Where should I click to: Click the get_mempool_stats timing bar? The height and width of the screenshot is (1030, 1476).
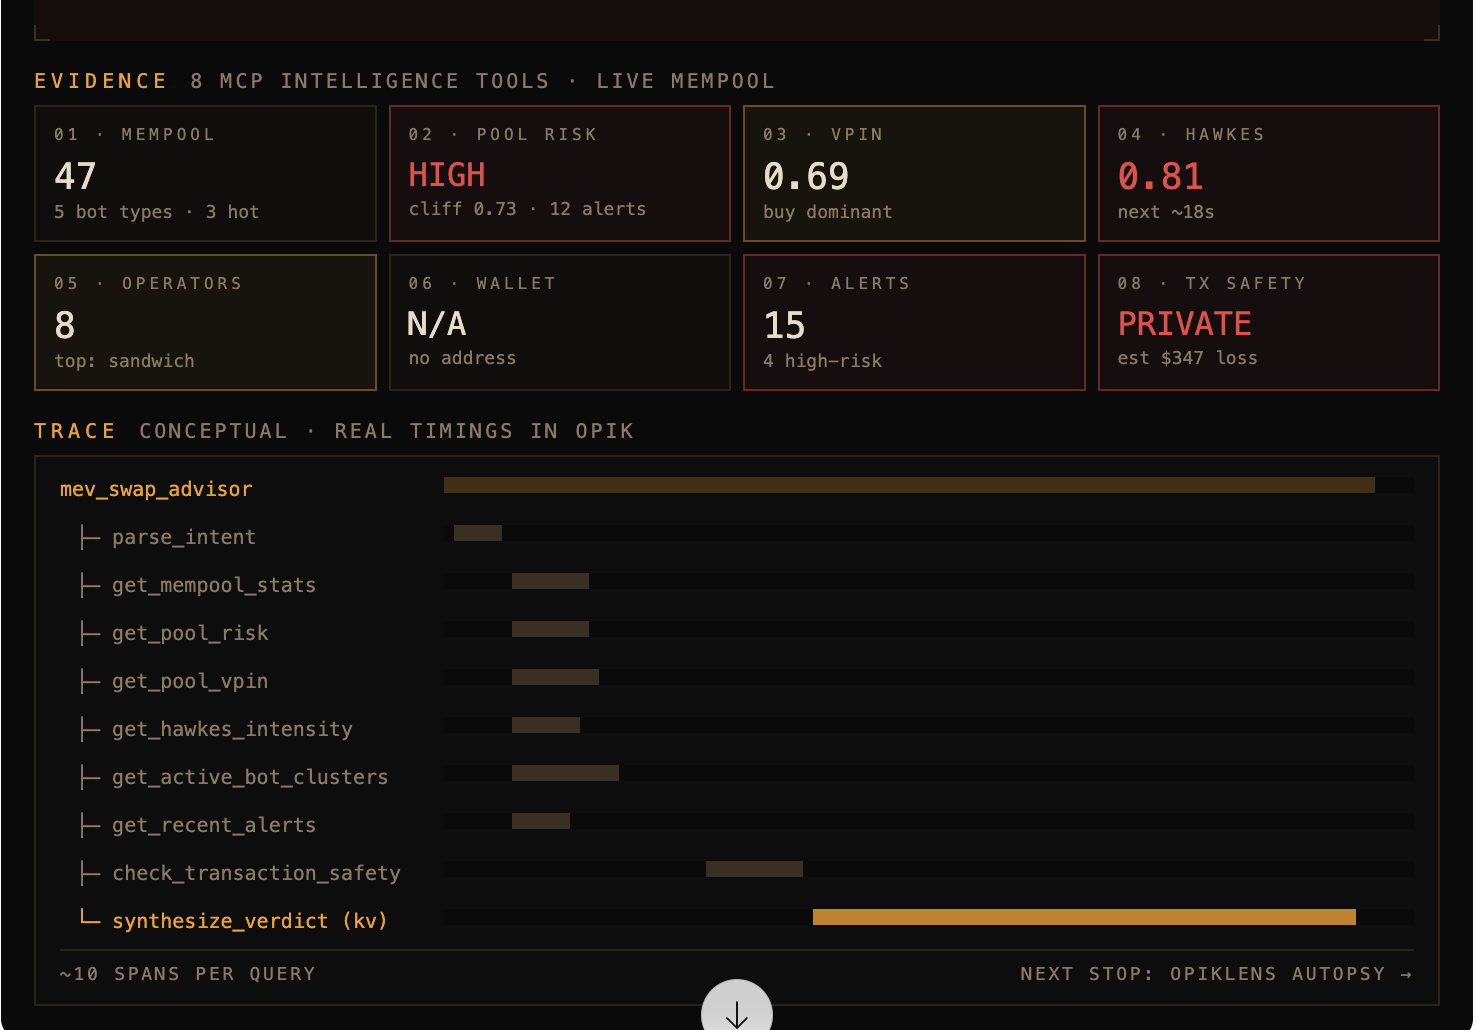(550, 581)
